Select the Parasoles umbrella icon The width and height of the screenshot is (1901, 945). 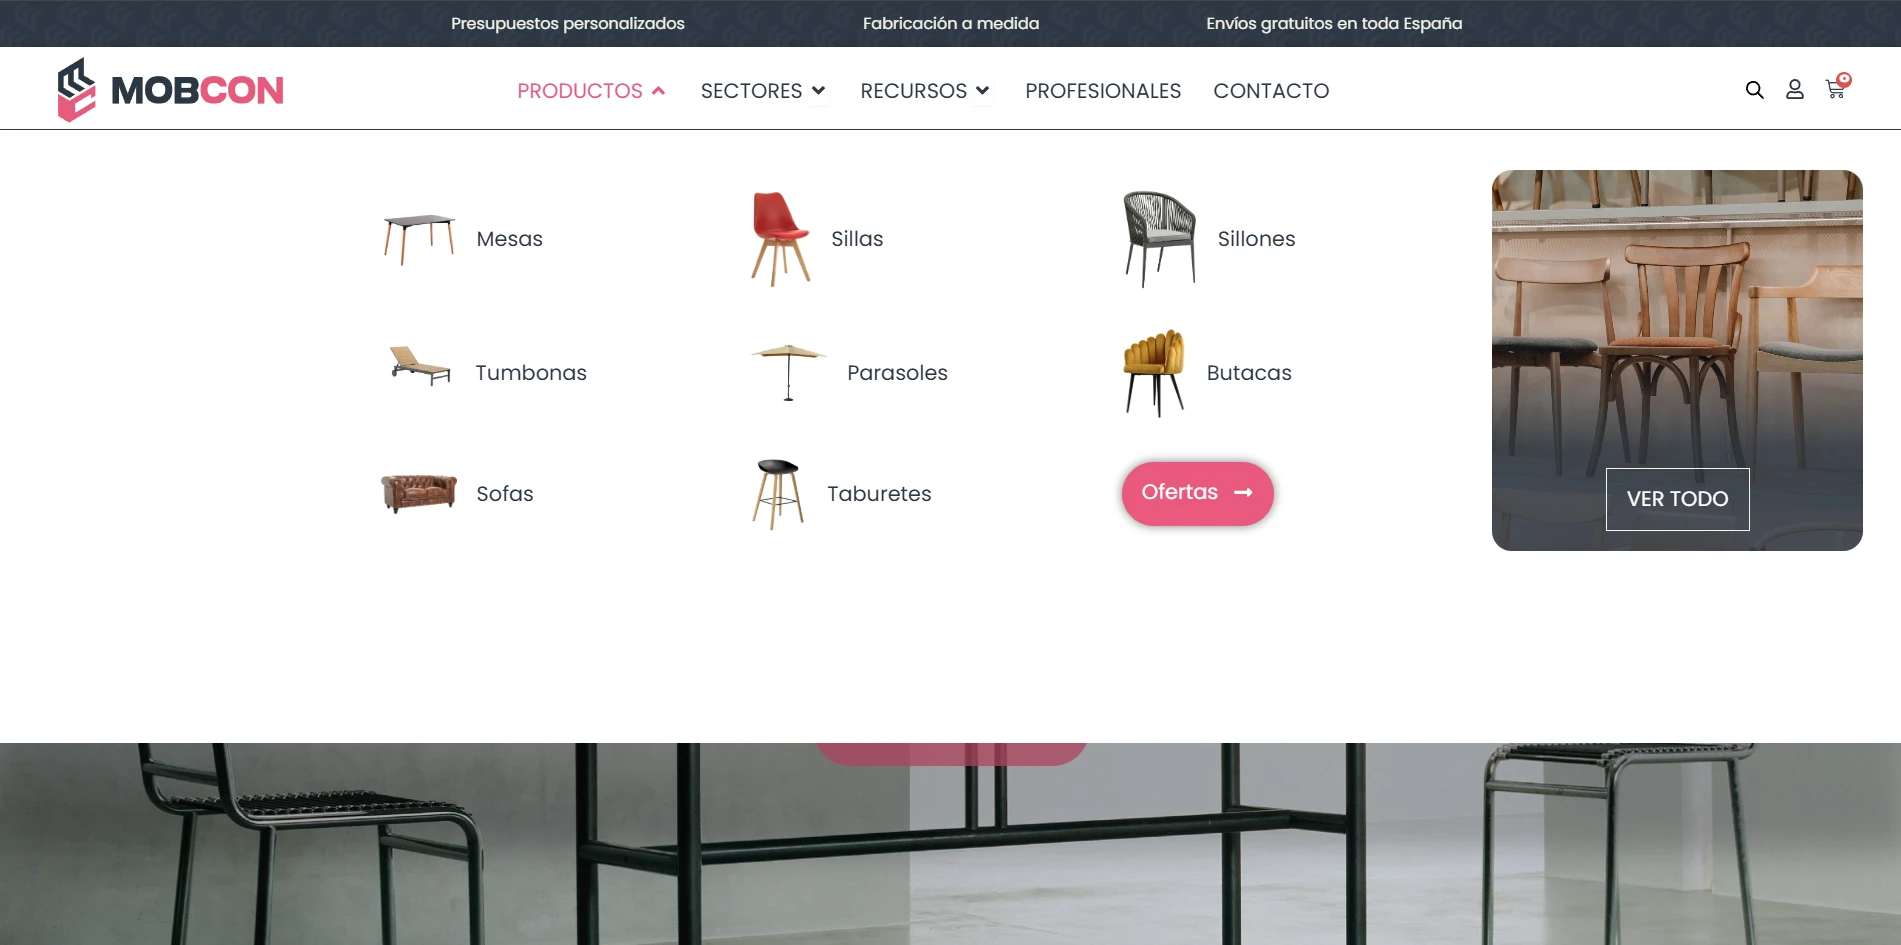coord(789,372)
